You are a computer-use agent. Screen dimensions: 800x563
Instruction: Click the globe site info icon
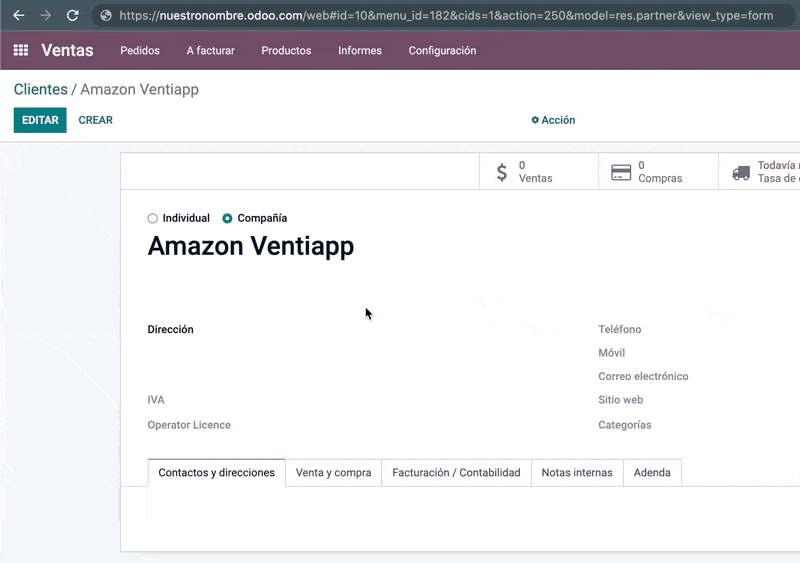click(106, 16)
